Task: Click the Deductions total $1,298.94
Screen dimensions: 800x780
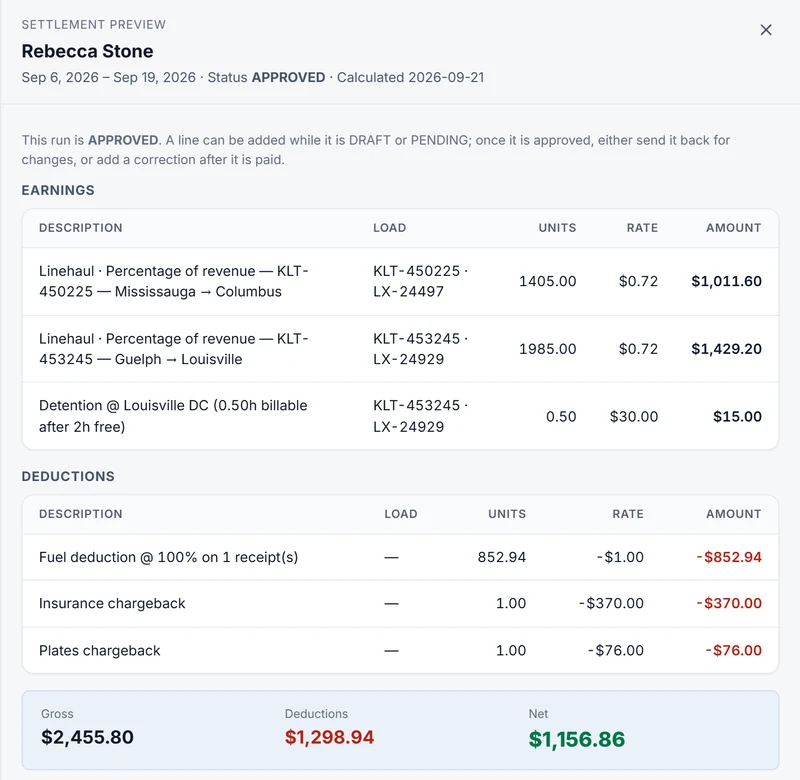Action: click(329, 737)
